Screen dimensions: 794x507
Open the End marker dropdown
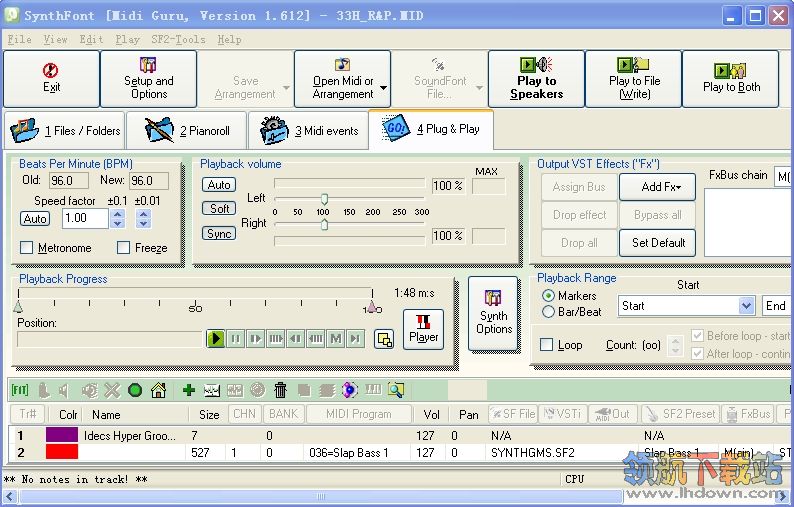point(777,306)
